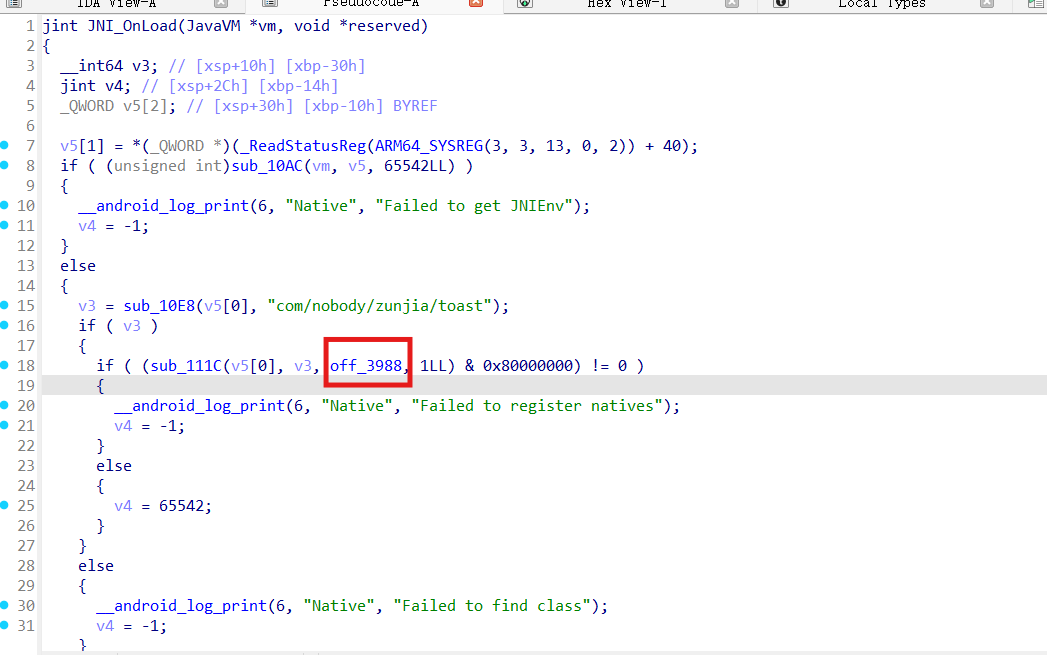This screenshot has height=655, width=1047.
Task: Toggle breakpoint dot on line 7
Action: pos(5,146)
